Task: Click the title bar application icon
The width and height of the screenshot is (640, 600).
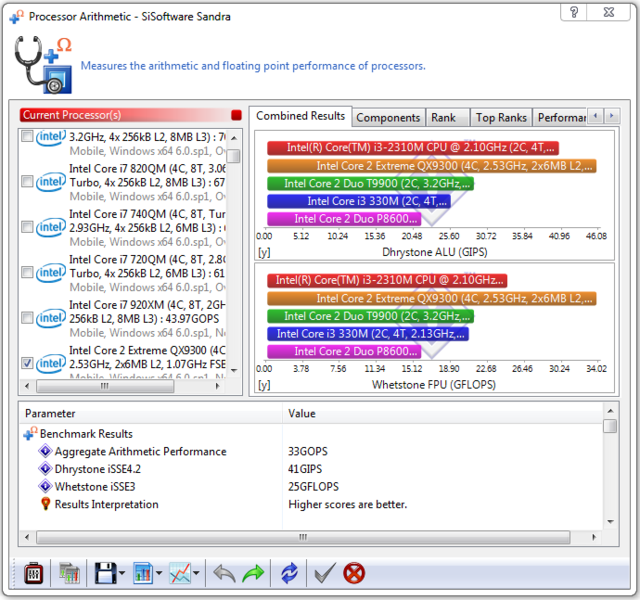Action: [17, 16]
